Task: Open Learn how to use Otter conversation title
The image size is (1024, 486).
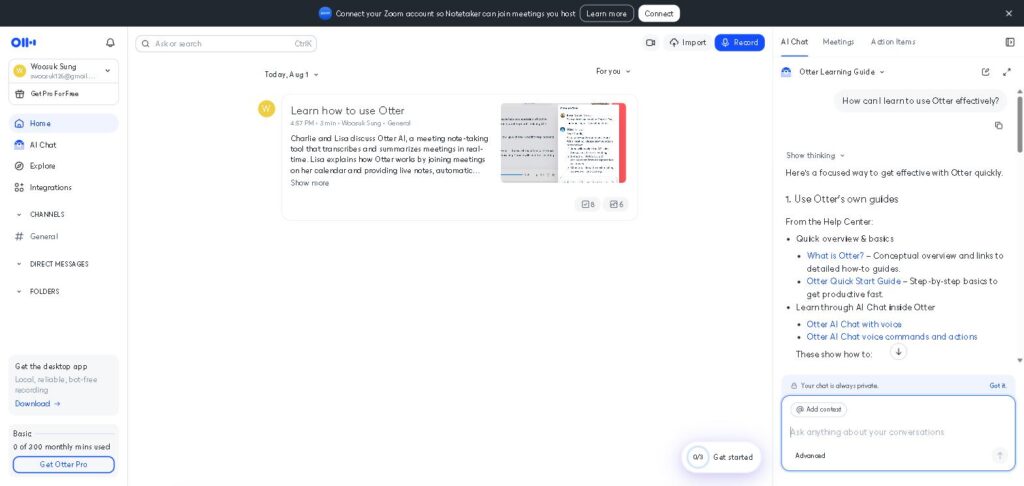Action: (x=347, y=110)
